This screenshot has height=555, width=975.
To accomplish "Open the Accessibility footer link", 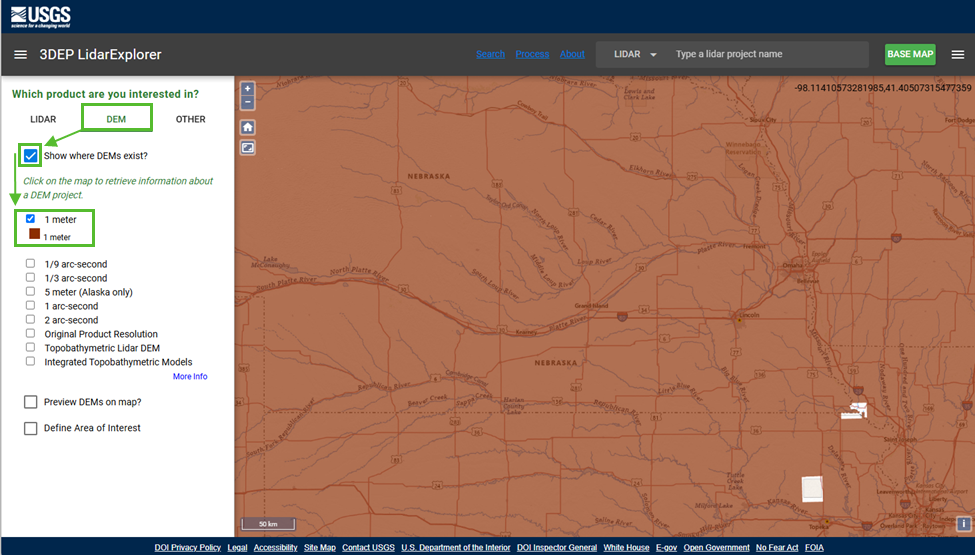I will (x=275, y=548).
